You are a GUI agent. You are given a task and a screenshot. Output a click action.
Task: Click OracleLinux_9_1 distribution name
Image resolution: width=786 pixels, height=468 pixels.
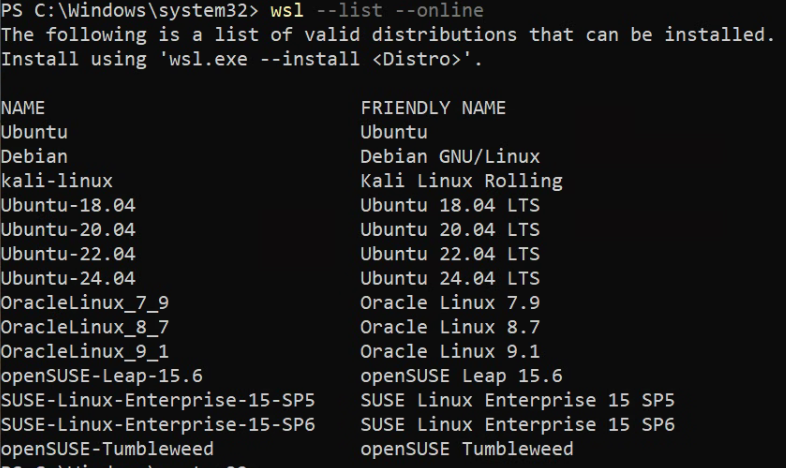tap(85, 352)
